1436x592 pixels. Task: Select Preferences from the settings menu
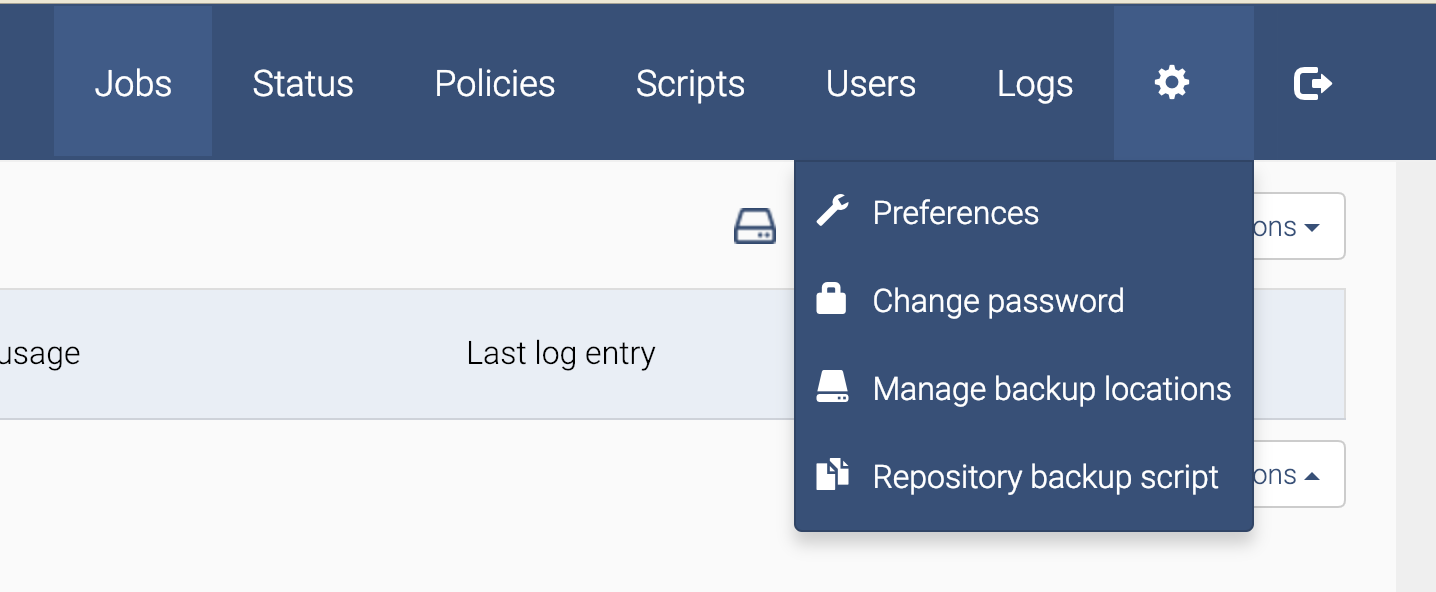pos(955,213)
